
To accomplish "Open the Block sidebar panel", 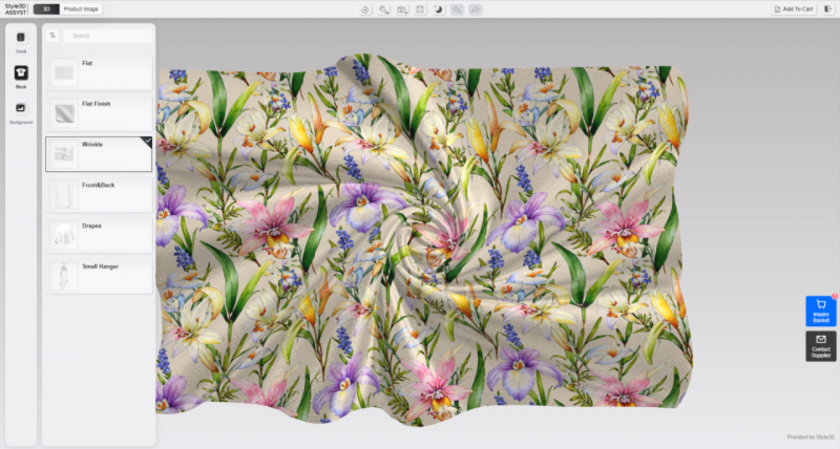I will 21,77.
